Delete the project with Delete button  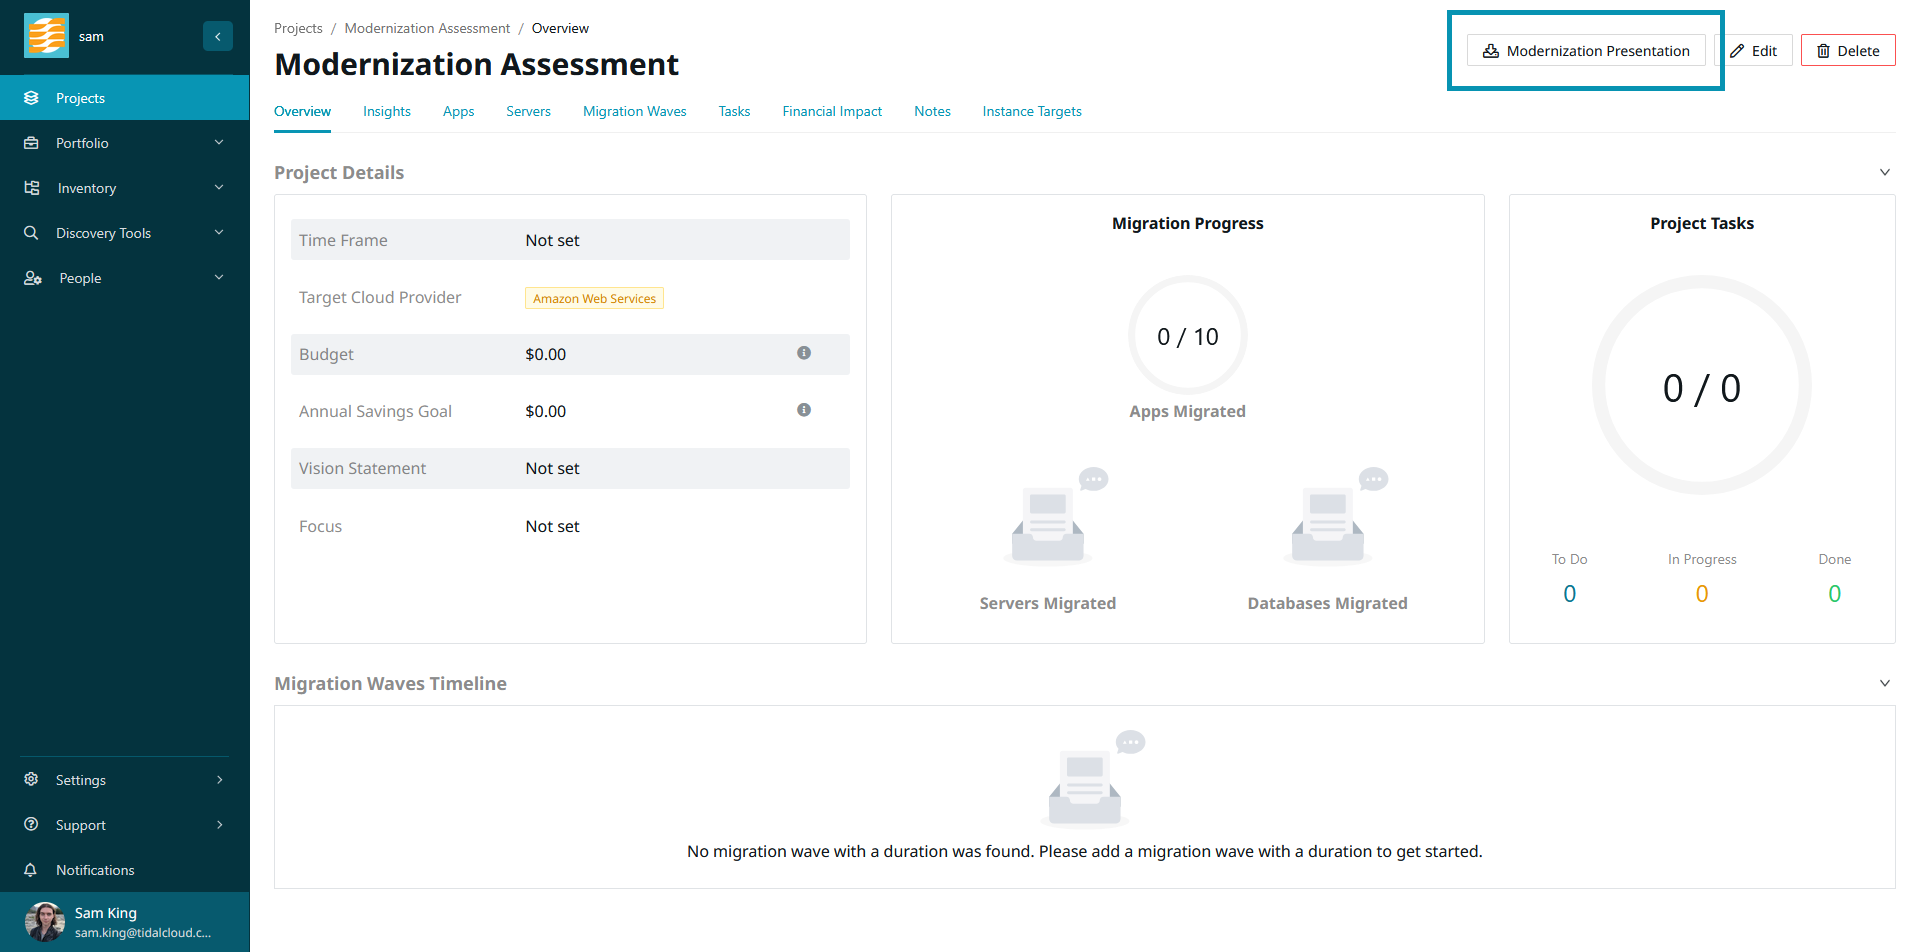1847,51
